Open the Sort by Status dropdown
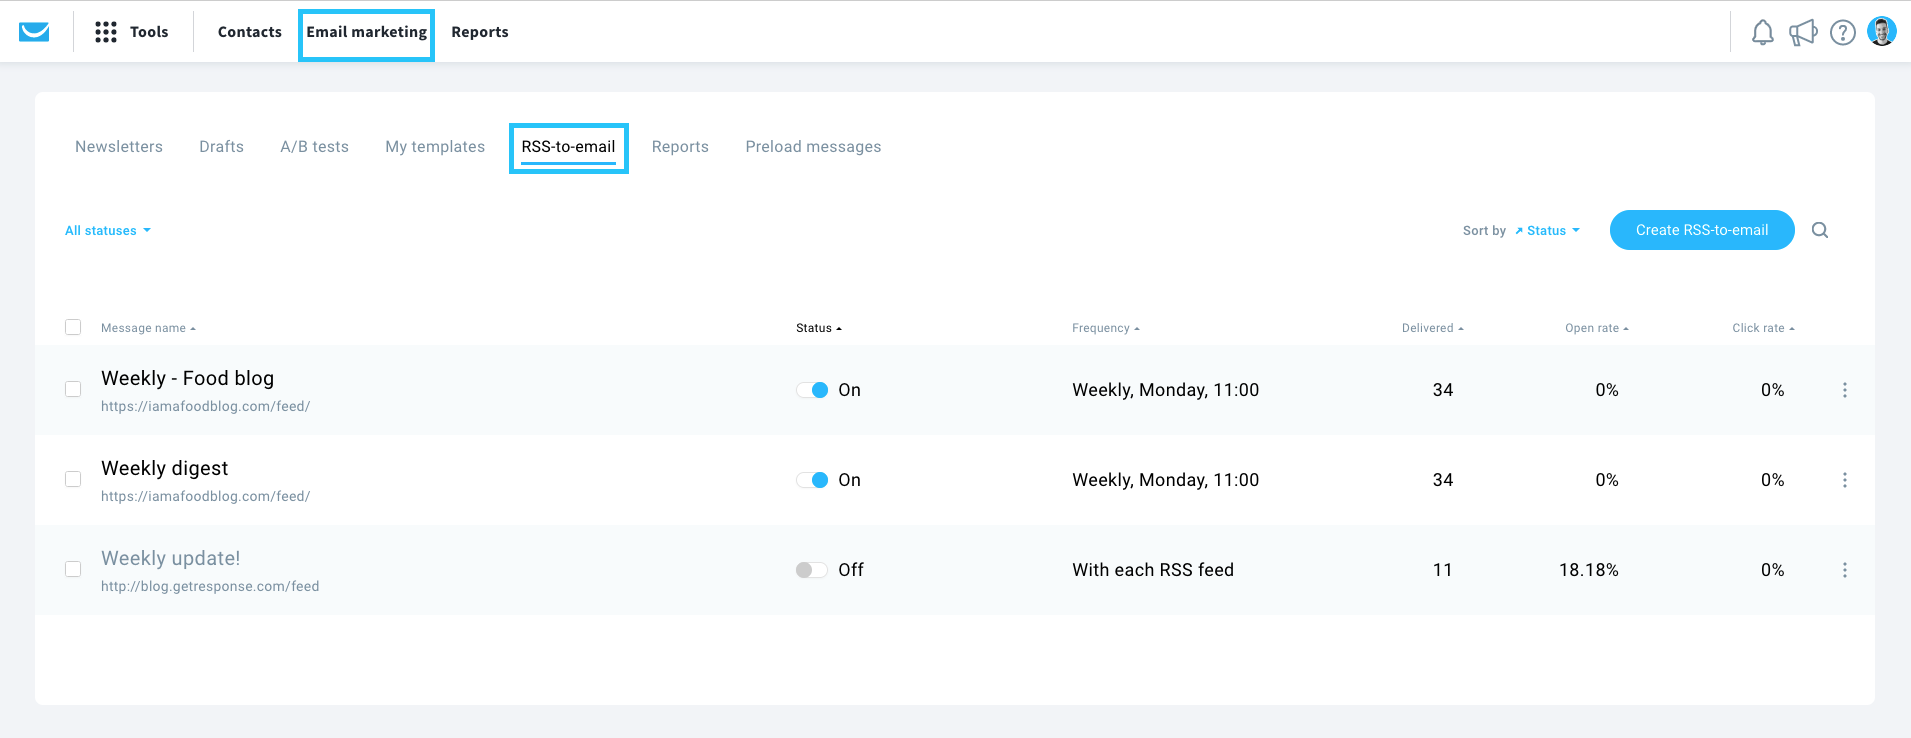1911x738 pixels. point(1548,230)
